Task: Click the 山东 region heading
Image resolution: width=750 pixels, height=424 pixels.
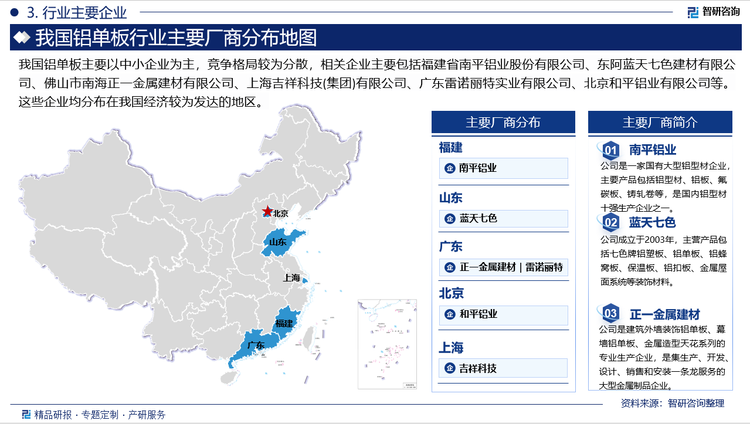Action: point(451,198)
